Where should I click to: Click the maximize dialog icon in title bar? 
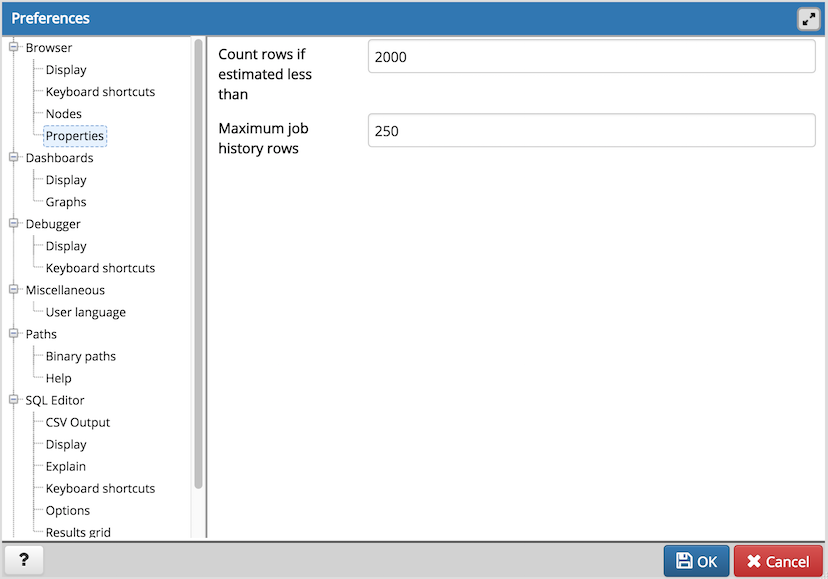pos(808,19)
